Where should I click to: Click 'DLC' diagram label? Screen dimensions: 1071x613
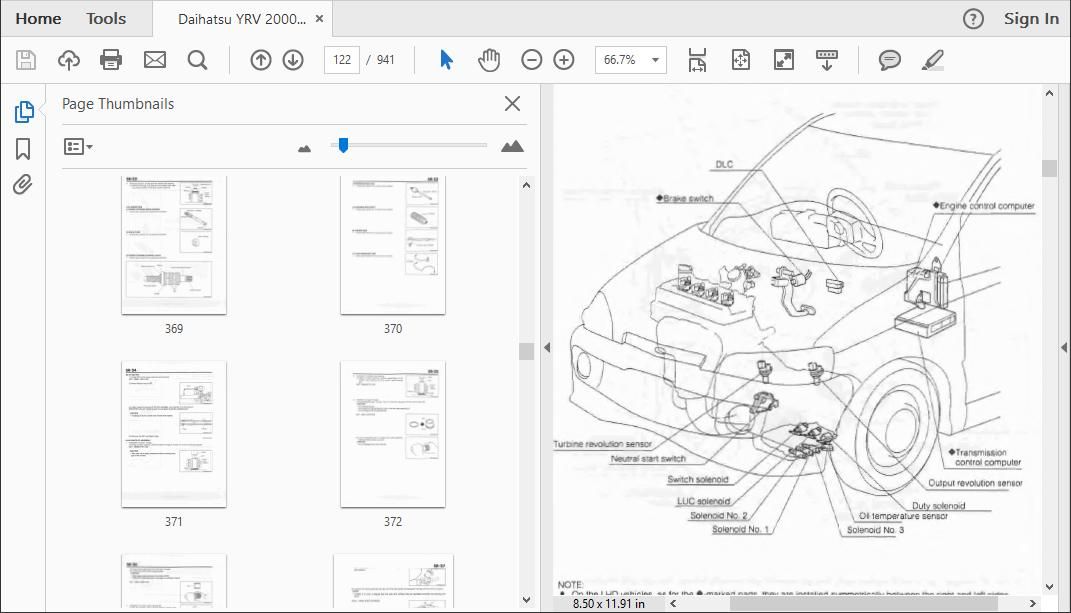(x=724, y=165)
